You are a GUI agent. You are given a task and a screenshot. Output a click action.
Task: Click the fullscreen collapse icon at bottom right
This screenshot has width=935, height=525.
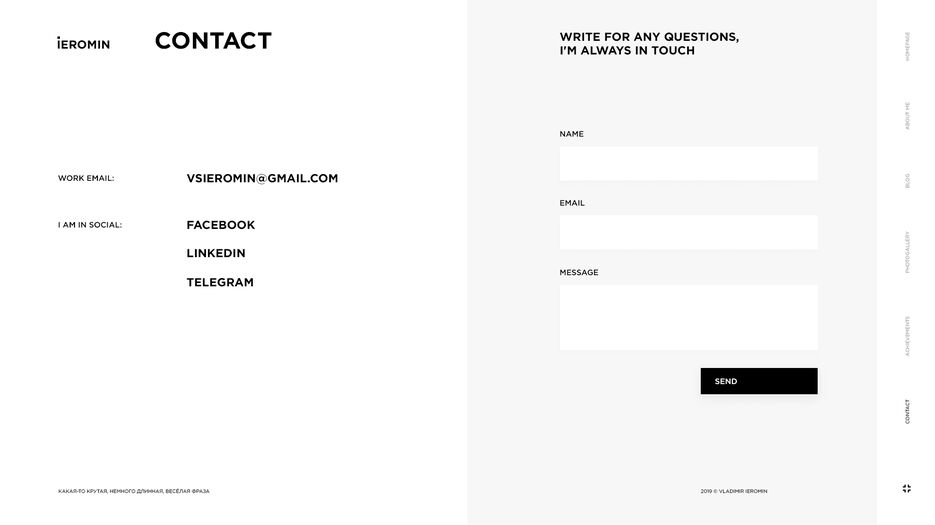point(906,489)
